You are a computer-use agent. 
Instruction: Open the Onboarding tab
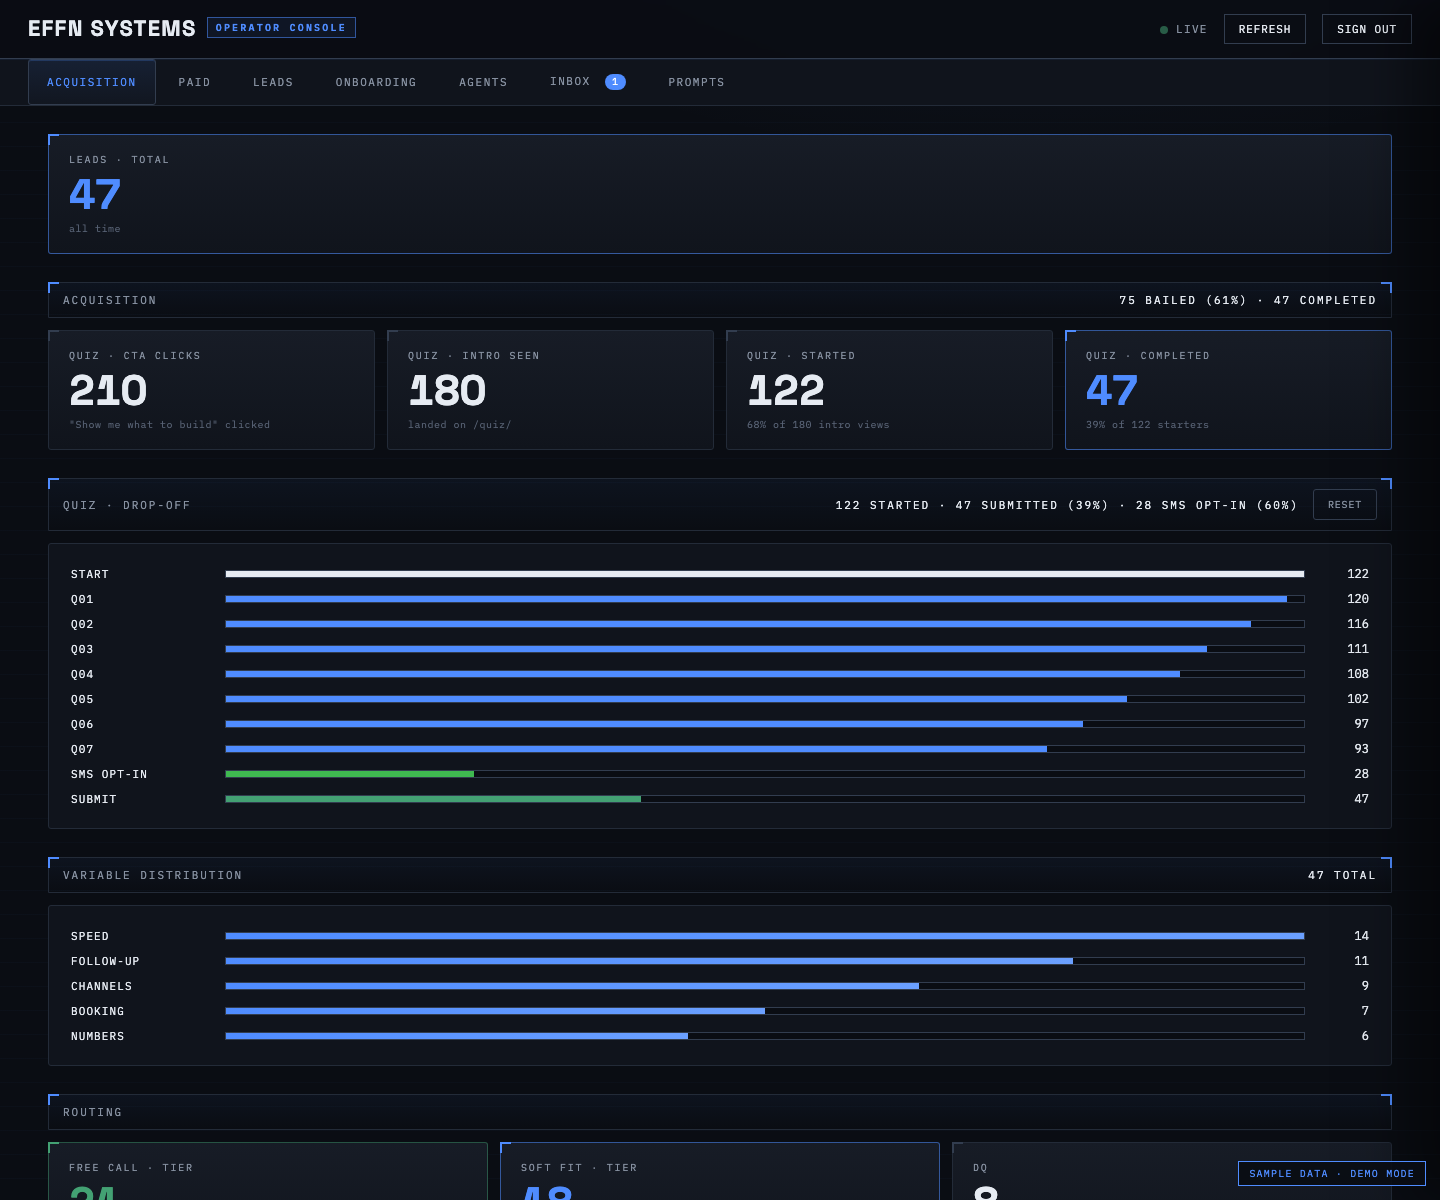pos(376,82)
